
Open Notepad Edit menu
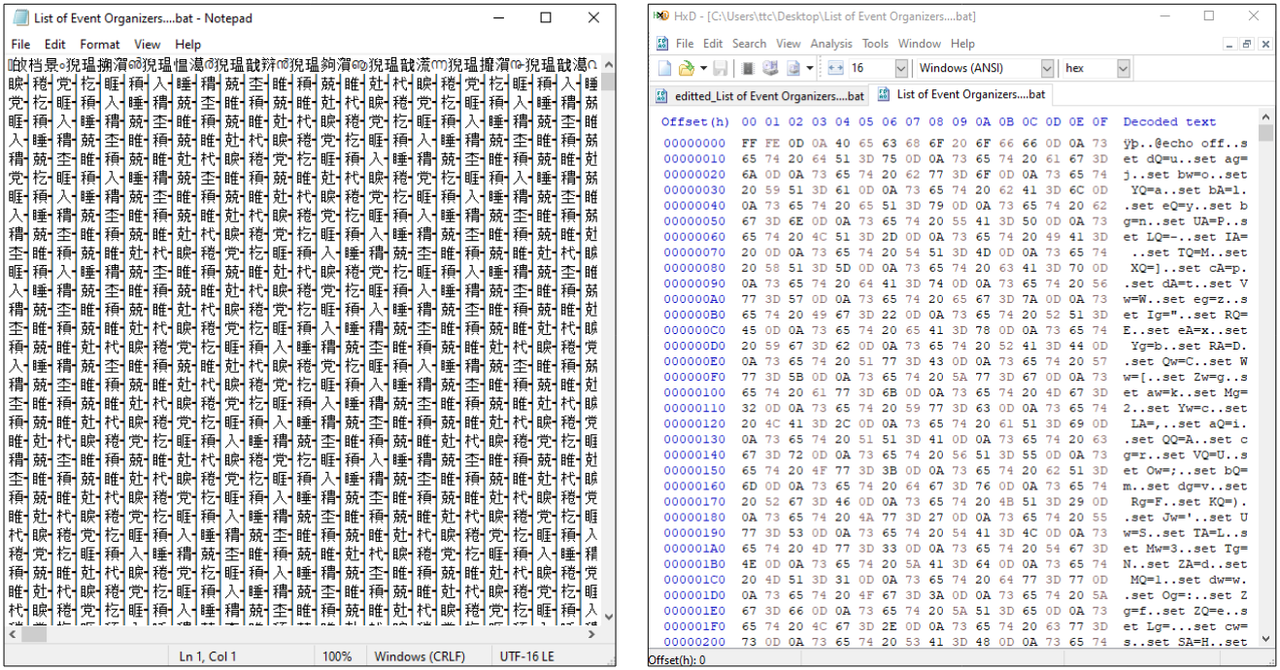(55, 44)
